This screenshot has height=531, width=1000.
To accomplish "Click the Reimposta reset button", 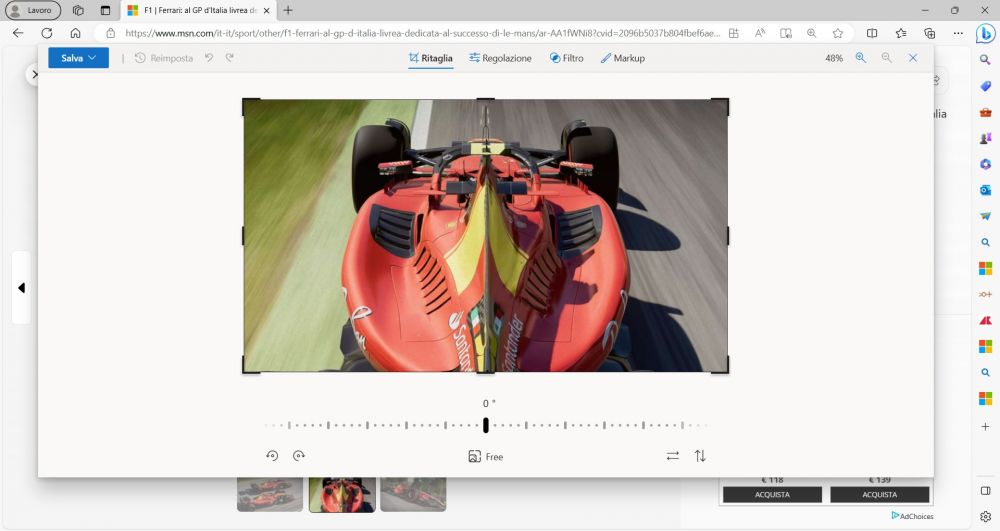I will (x=164, y=58).
